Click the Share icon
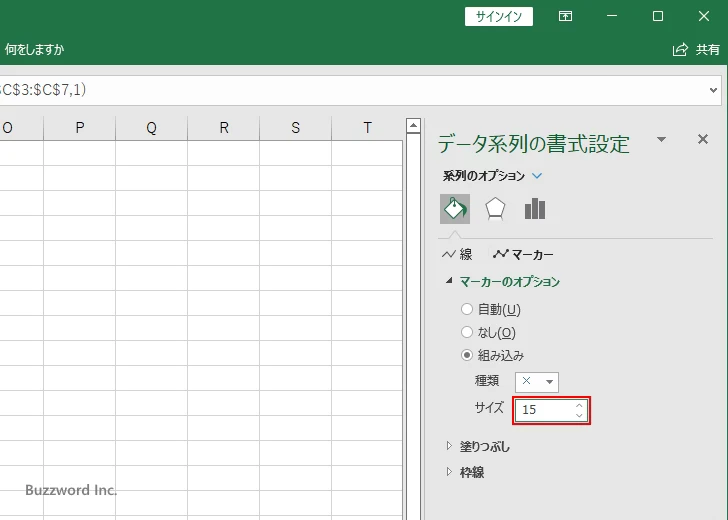 680,49
